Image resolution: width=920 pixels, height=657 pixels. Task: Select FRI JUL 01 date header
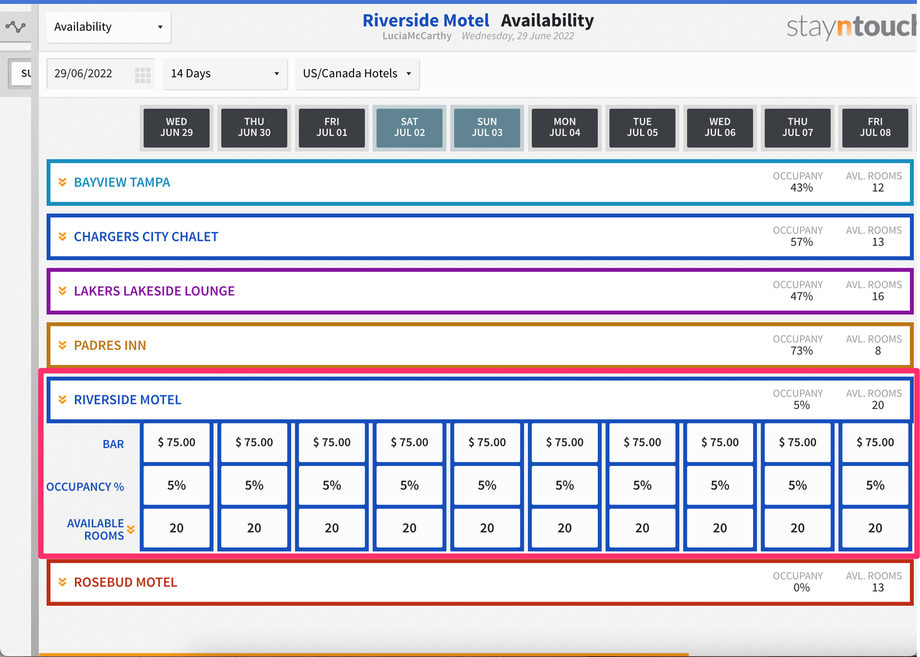click(332, 128)
